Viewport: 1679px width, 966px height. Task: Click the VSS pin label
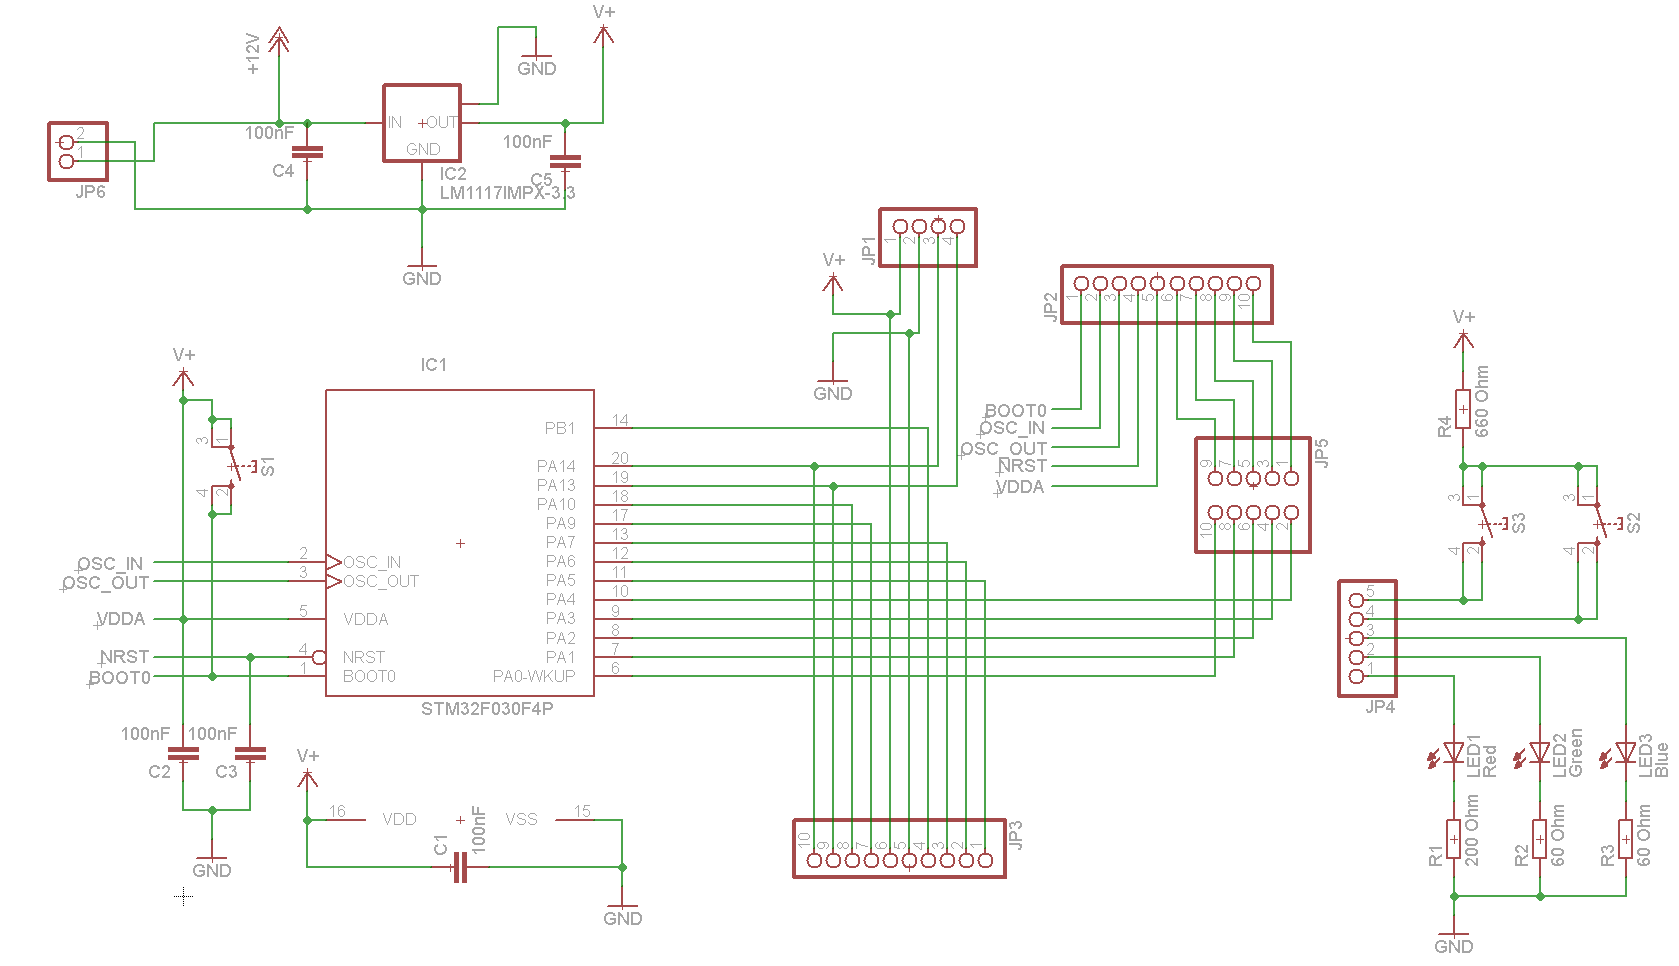click(x=521, y=819)
